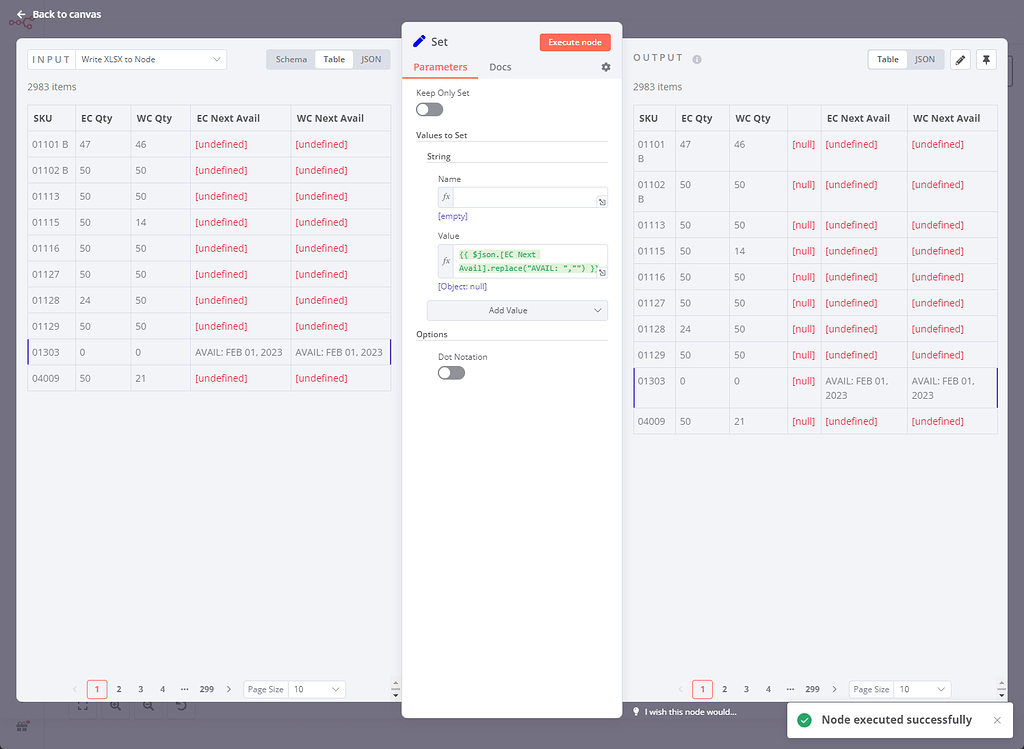Image resolution: width=1024 pixels, height=749 pixels.
Task: Click the output info icon
Action: point(697,59)
